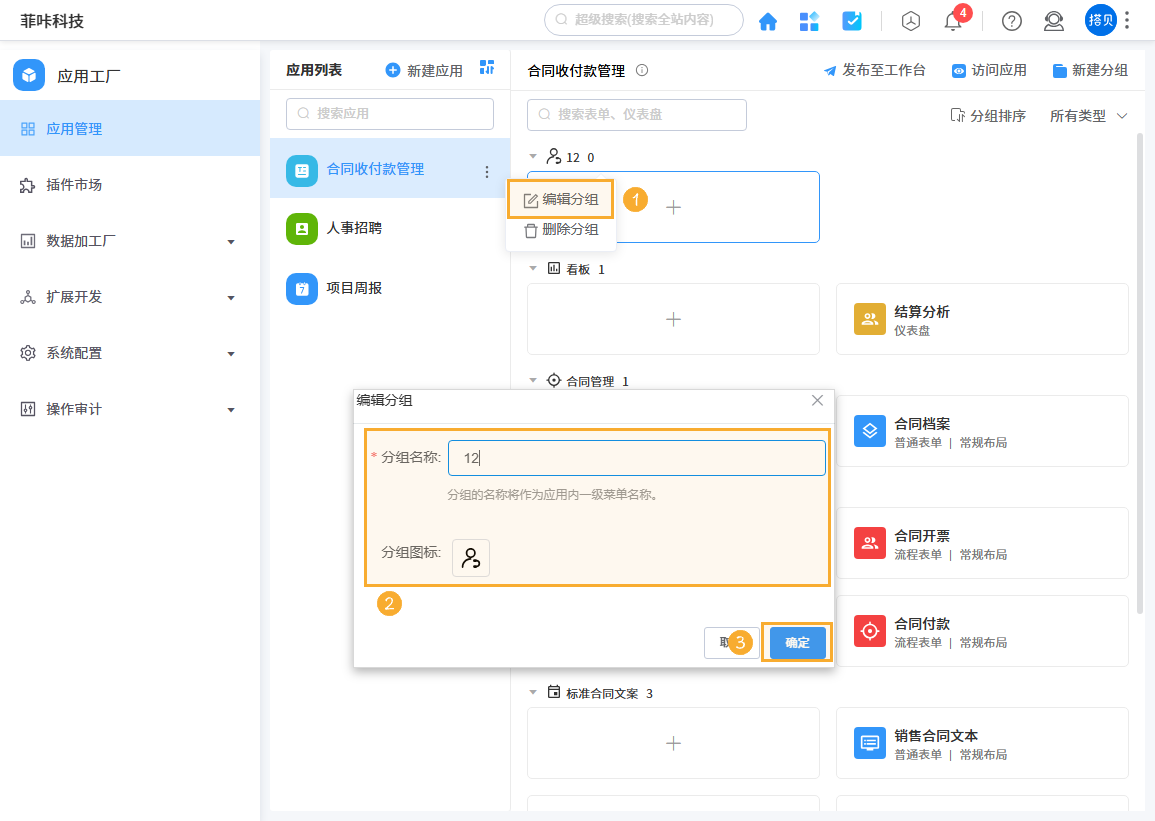Open the 搭贝 avatar badge top right
The height and width of the screenshot is (821, 1155).
[x=1100, y=20]
